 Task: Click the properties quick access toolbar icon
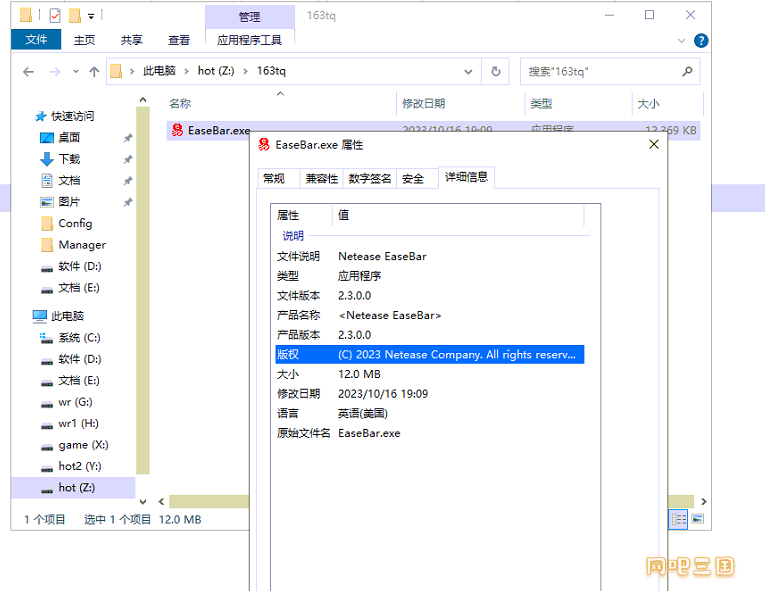[x=55, y=16]
